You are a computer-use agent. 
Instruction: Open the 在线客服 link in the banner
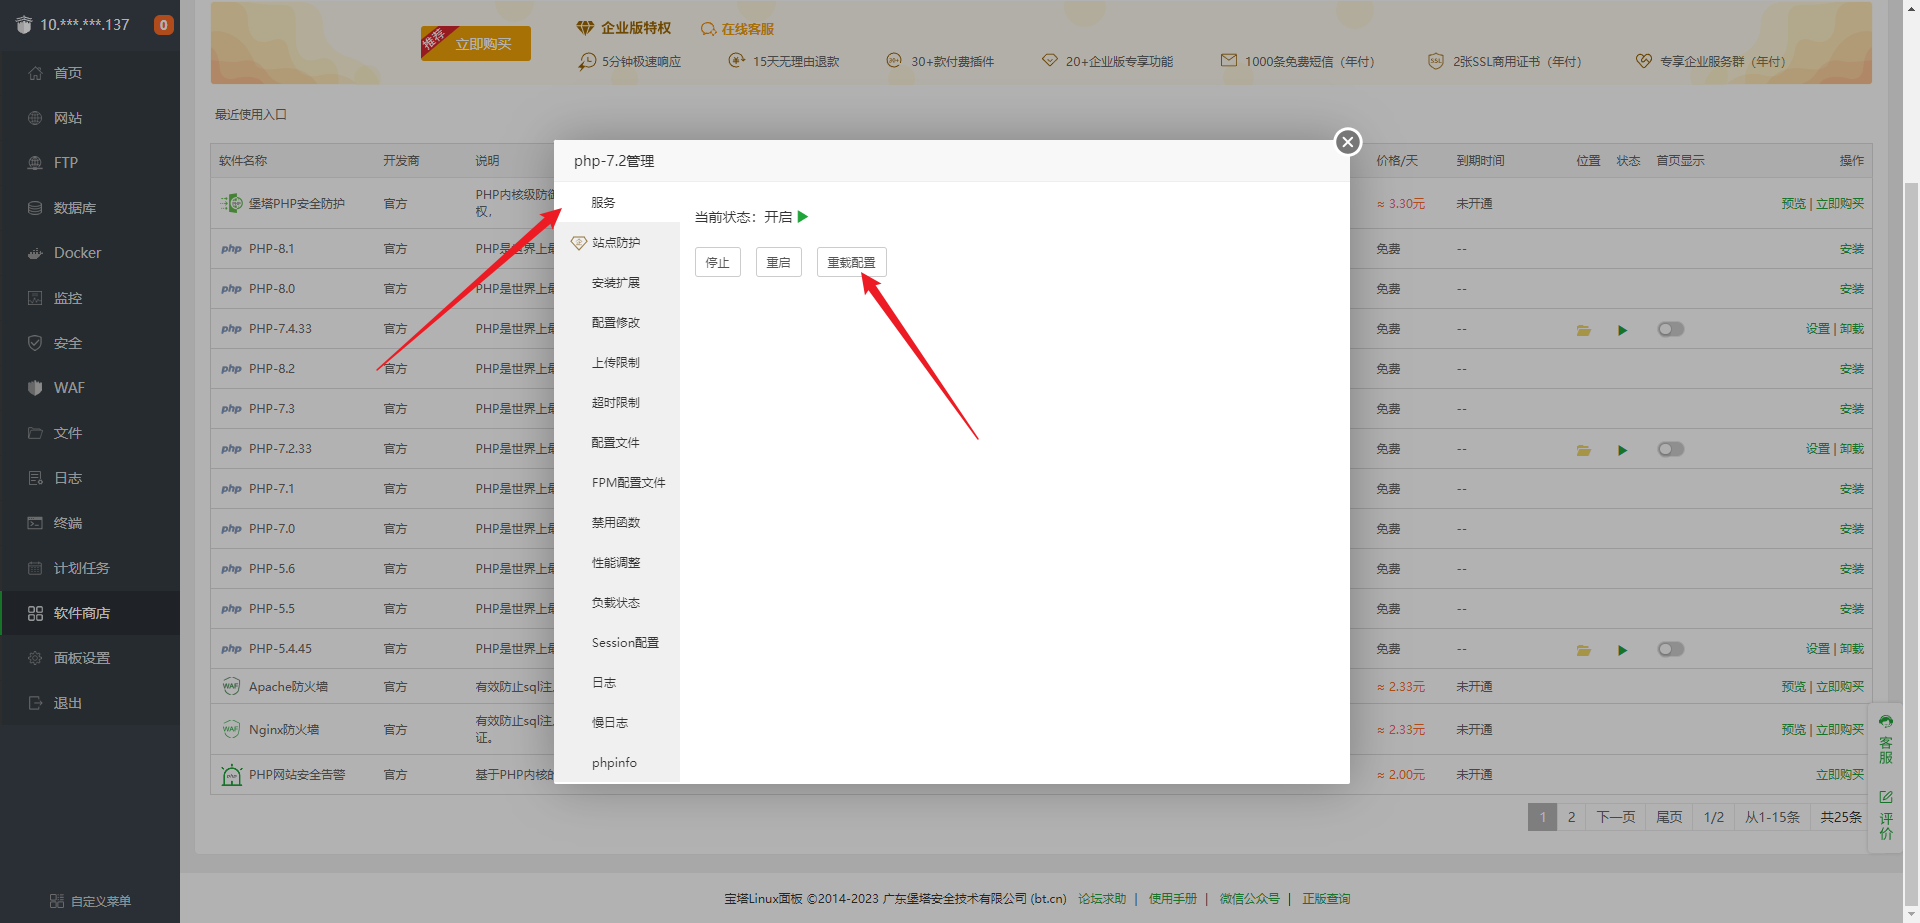[738, 29]
